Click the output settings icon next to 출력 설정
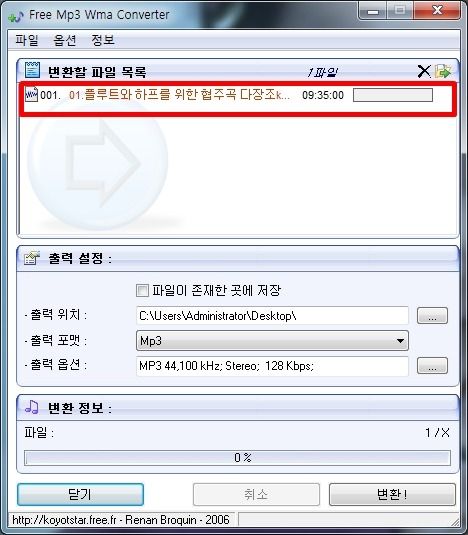Screen dimensions: 468x535 point(32,258)
